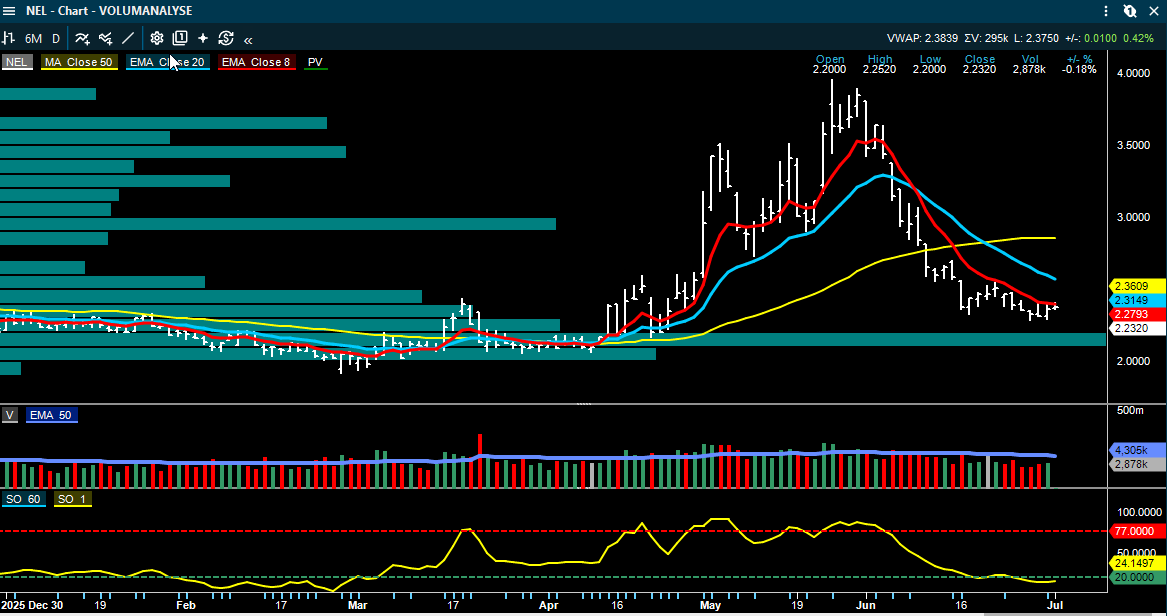The height and width of the screenshot is (616, 1167).
Task: Click the Vol value 2,878k in header
Action: point(1029,69)
